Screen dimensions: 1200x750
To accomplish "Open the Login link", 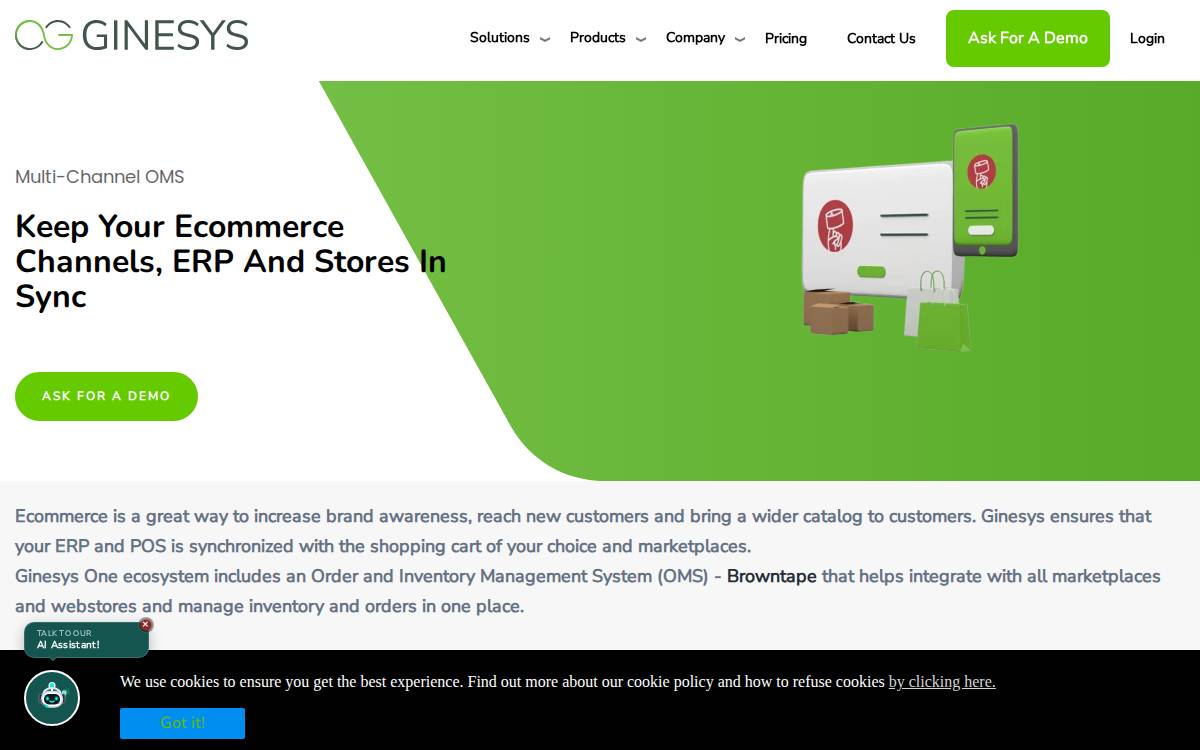I will click(x=1147, y=38).
